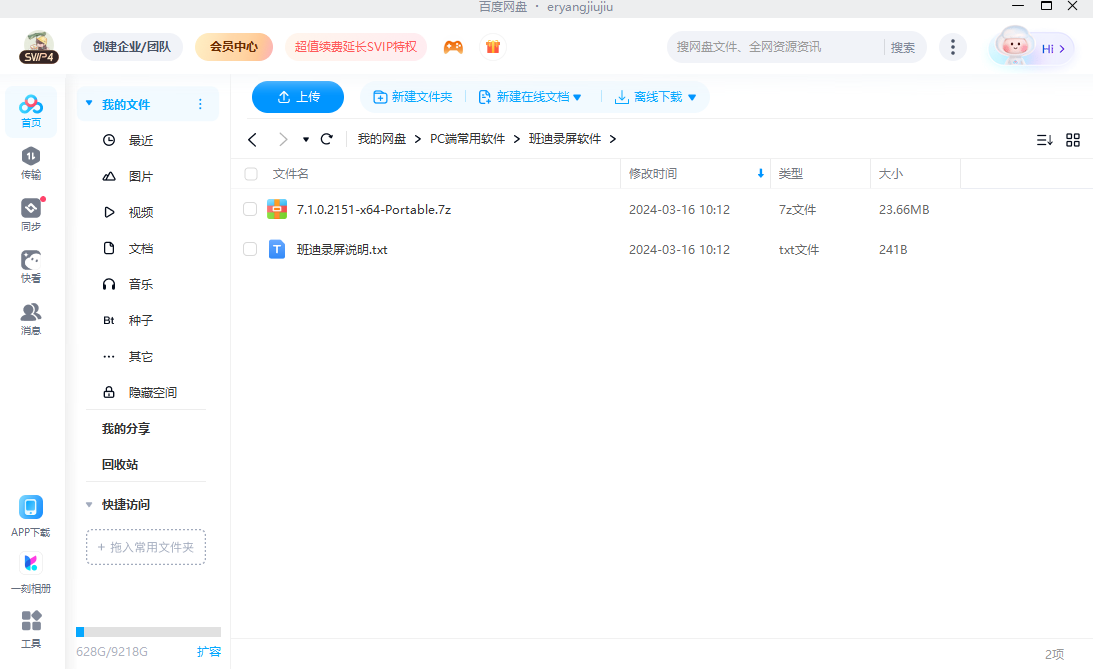The image size is (1093, 669).
Task: Go forward with the right arrow
Action: coord(282,139)
